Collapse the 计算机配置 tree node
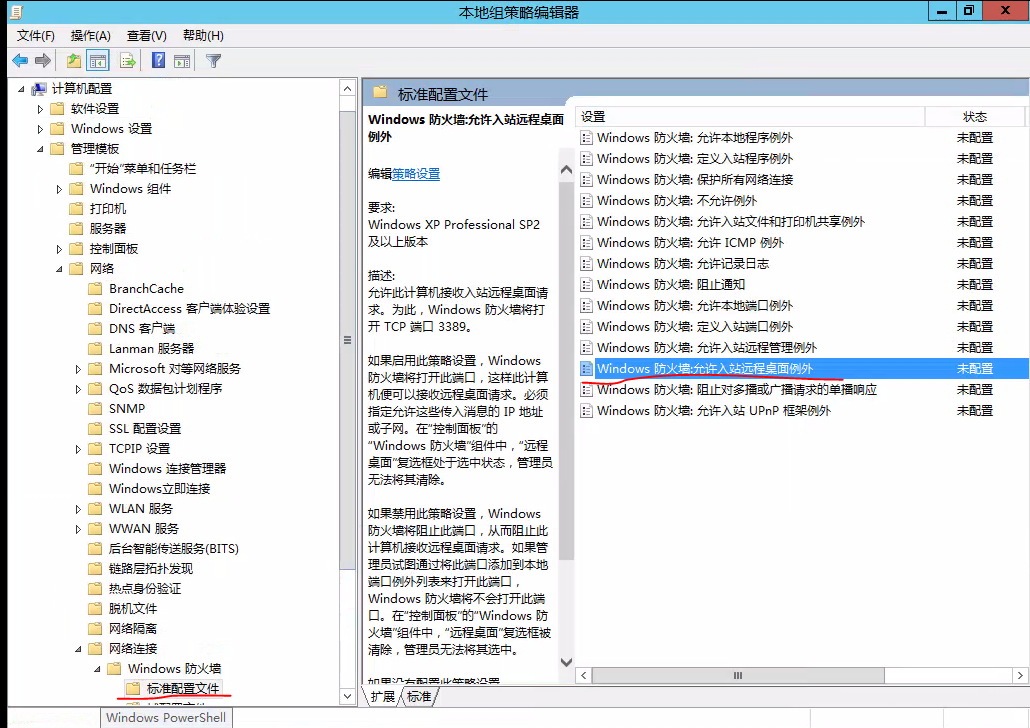The image size is (1030, 728). pyautogui.click(x=22, y=89)
